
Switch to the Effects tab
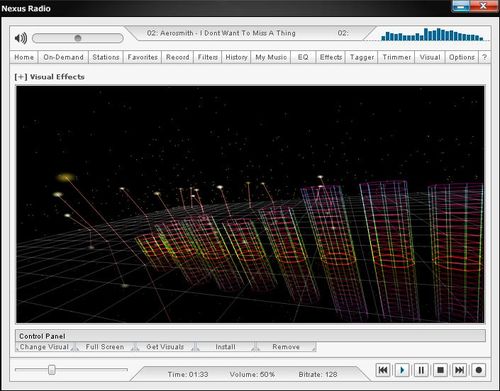click(x=331, y=57)
